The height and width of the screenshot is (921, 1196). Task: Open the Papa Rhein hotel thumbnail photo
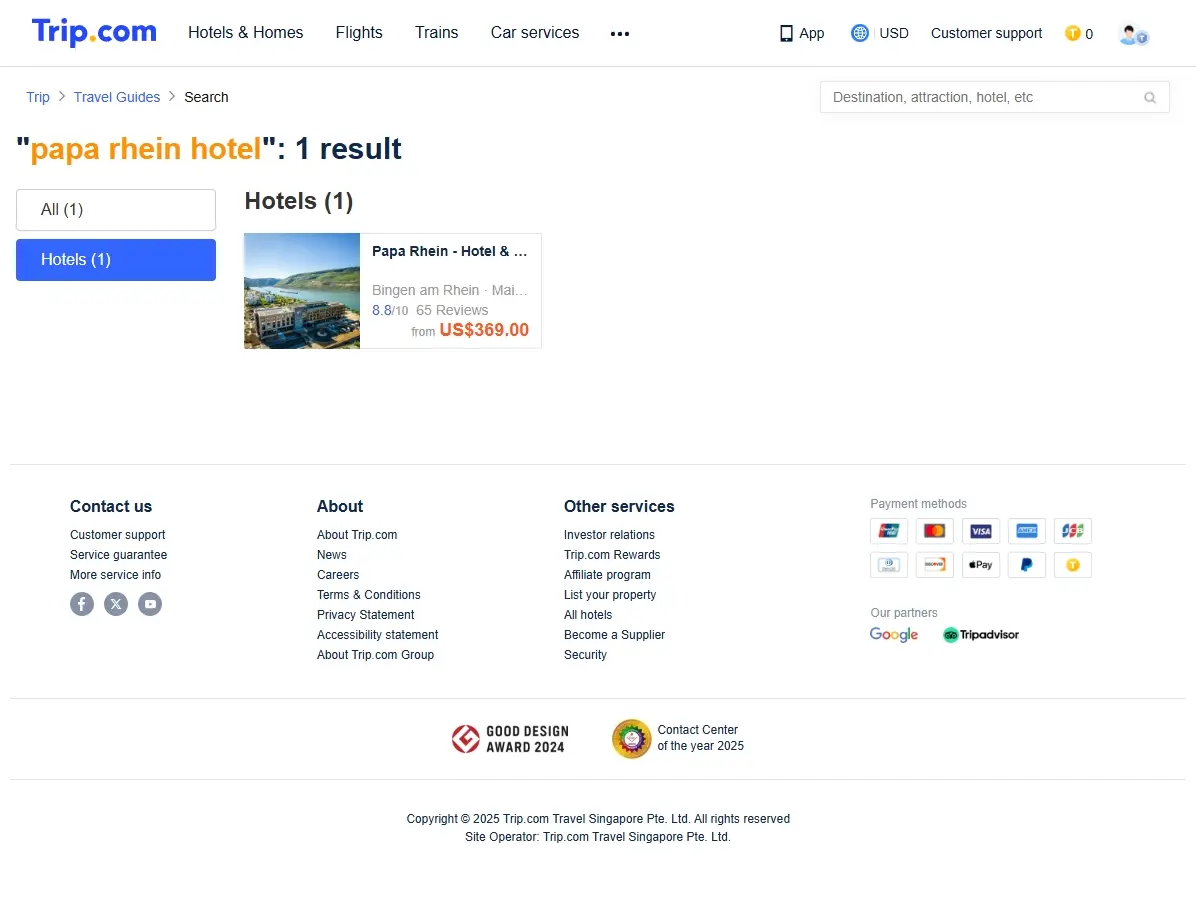coord(302,291)
